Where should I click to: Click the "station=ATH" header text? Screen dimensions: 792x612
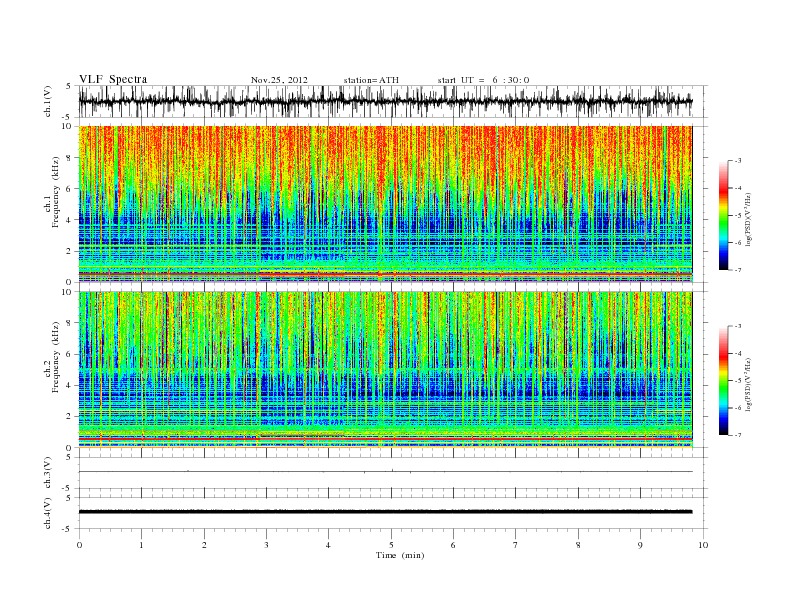tap(371, 80)
